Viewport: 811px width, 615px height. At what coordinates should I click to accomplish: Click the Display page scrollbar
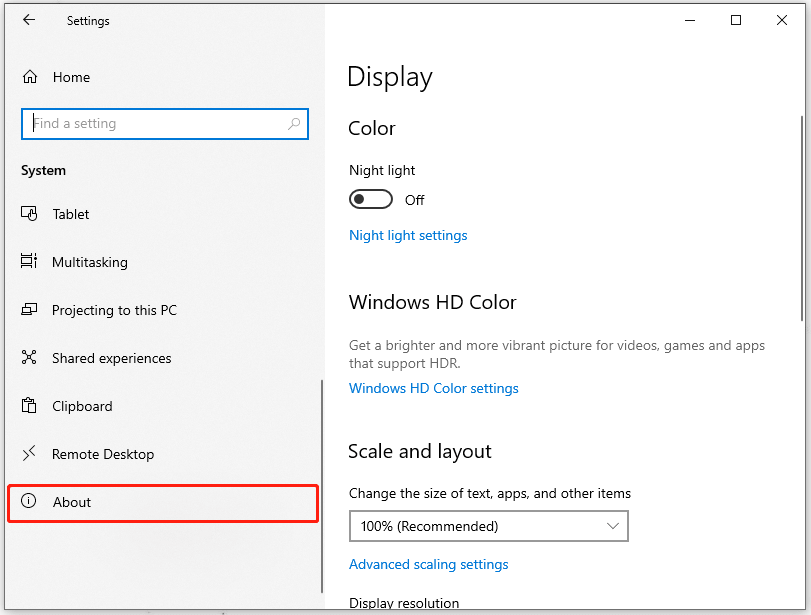pyautogui.click(x=802, y=217)
